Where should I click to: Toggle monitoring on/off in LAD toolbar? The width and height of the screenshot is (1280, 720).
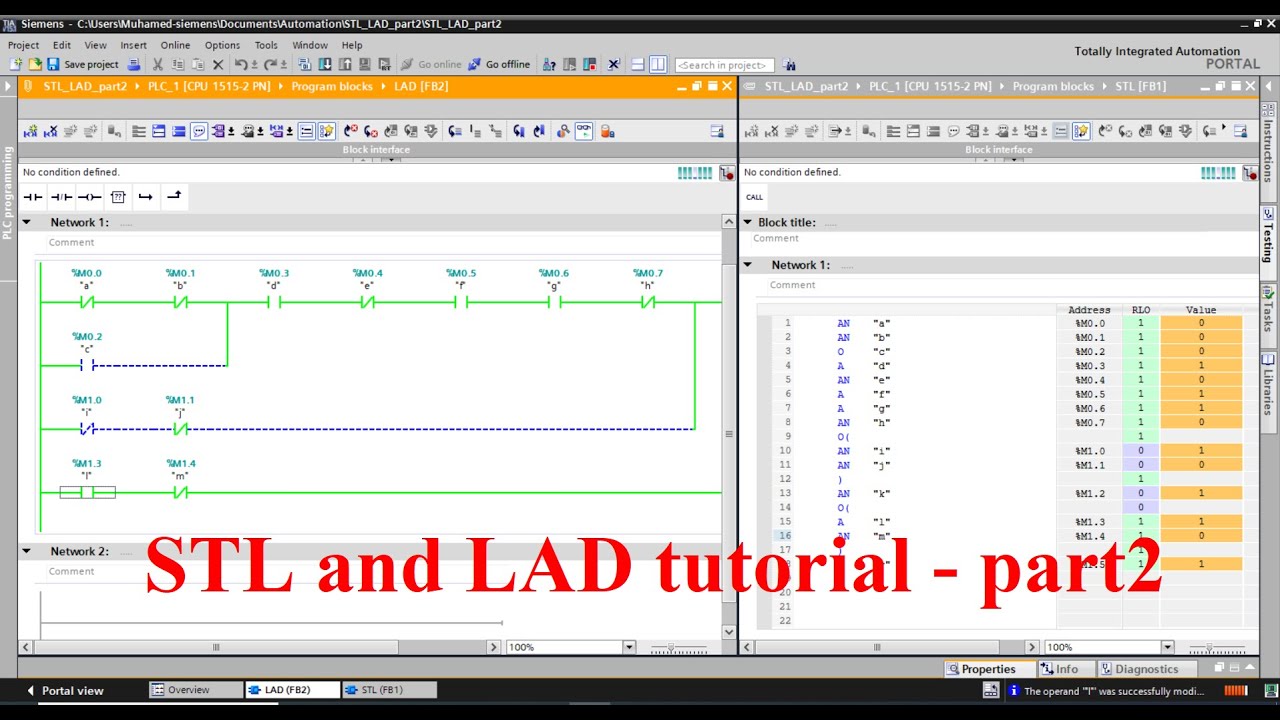click(x=584, y=131)
